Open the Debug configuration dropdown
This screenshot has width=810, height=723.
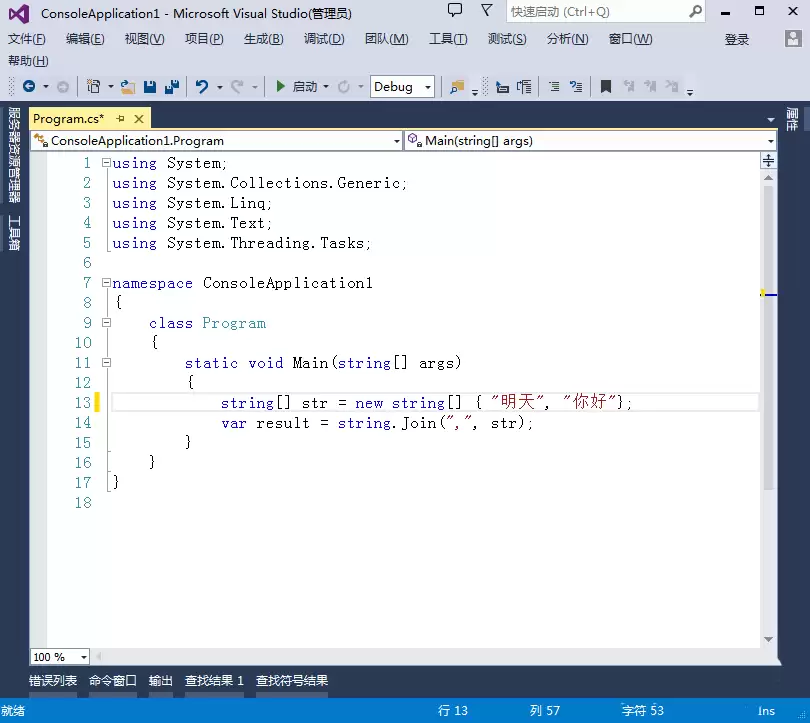click(x=425, y=87)
